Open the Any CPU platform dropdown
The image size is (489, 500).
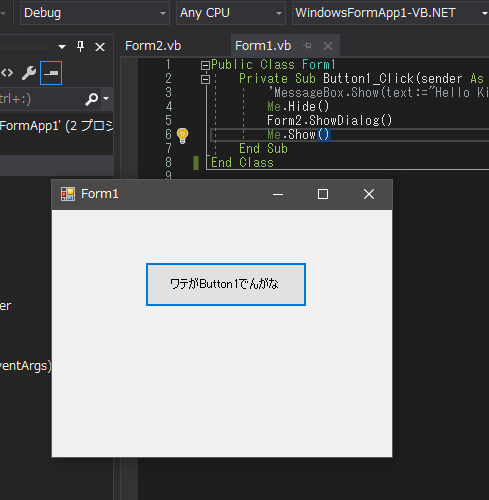coord(231,13)
